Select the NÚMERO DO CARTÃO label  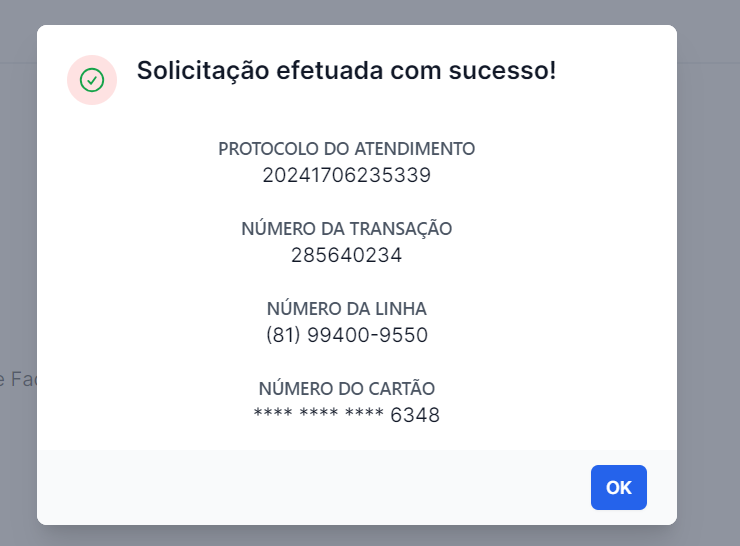346,388
